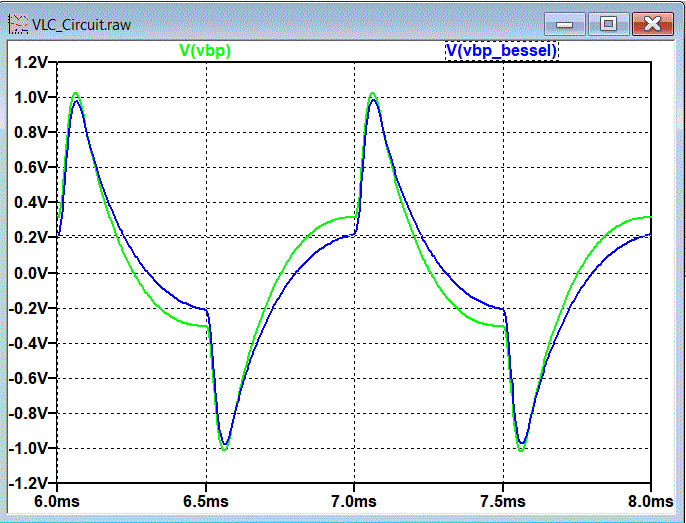Click the 7.5ms time axis label
The image size is (686, 523).
(502, 501)
